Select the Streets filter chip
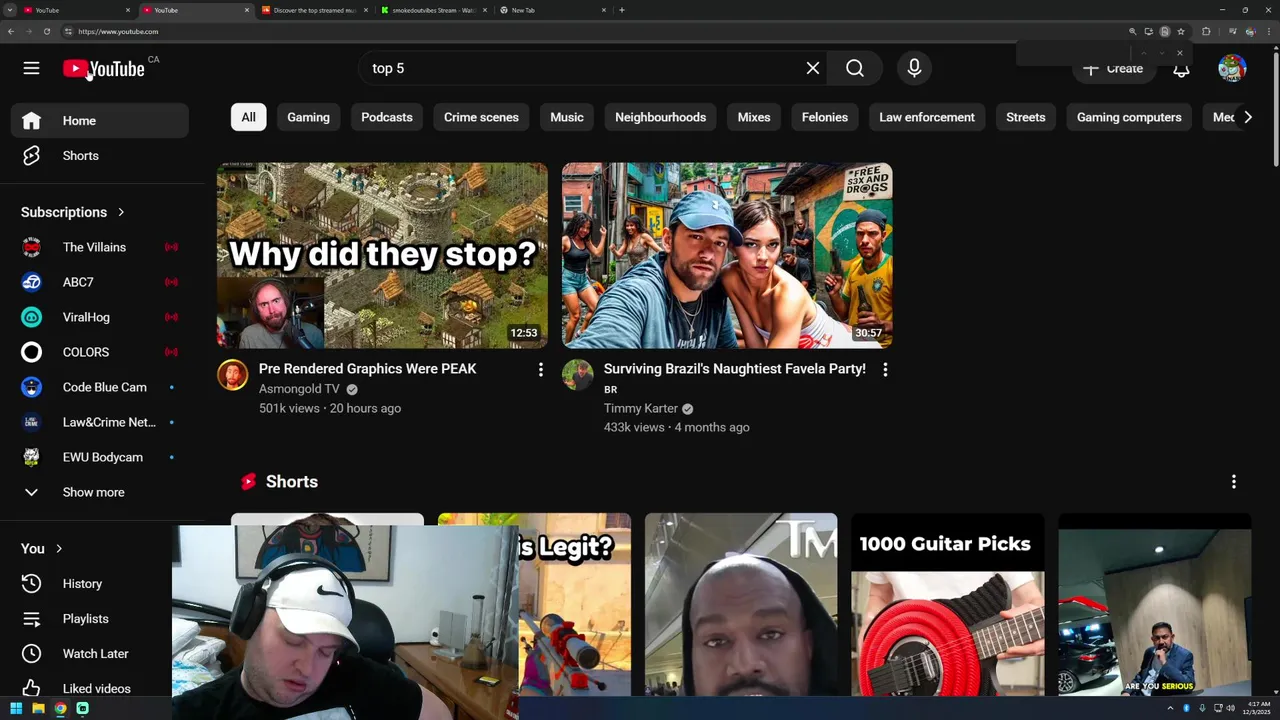The image size is (1280, 720). coord(1026,117)
